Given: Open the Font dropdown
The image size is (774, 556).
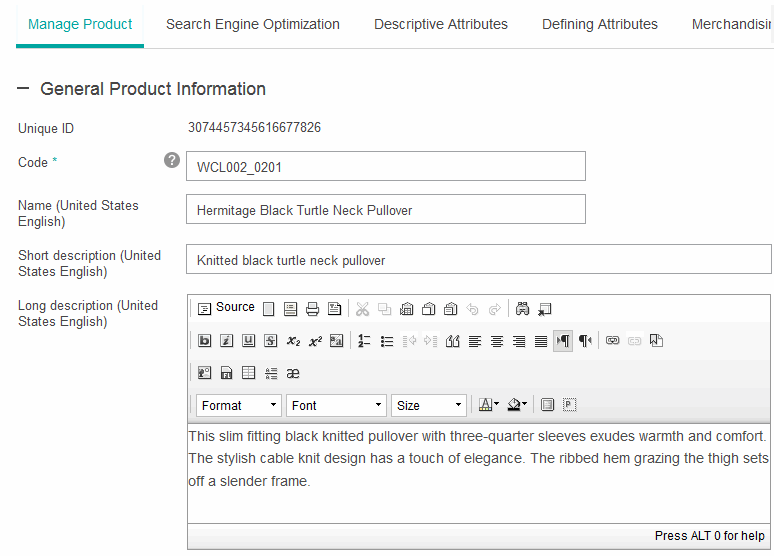Looking at the screenshot, I should click(336, 405).
